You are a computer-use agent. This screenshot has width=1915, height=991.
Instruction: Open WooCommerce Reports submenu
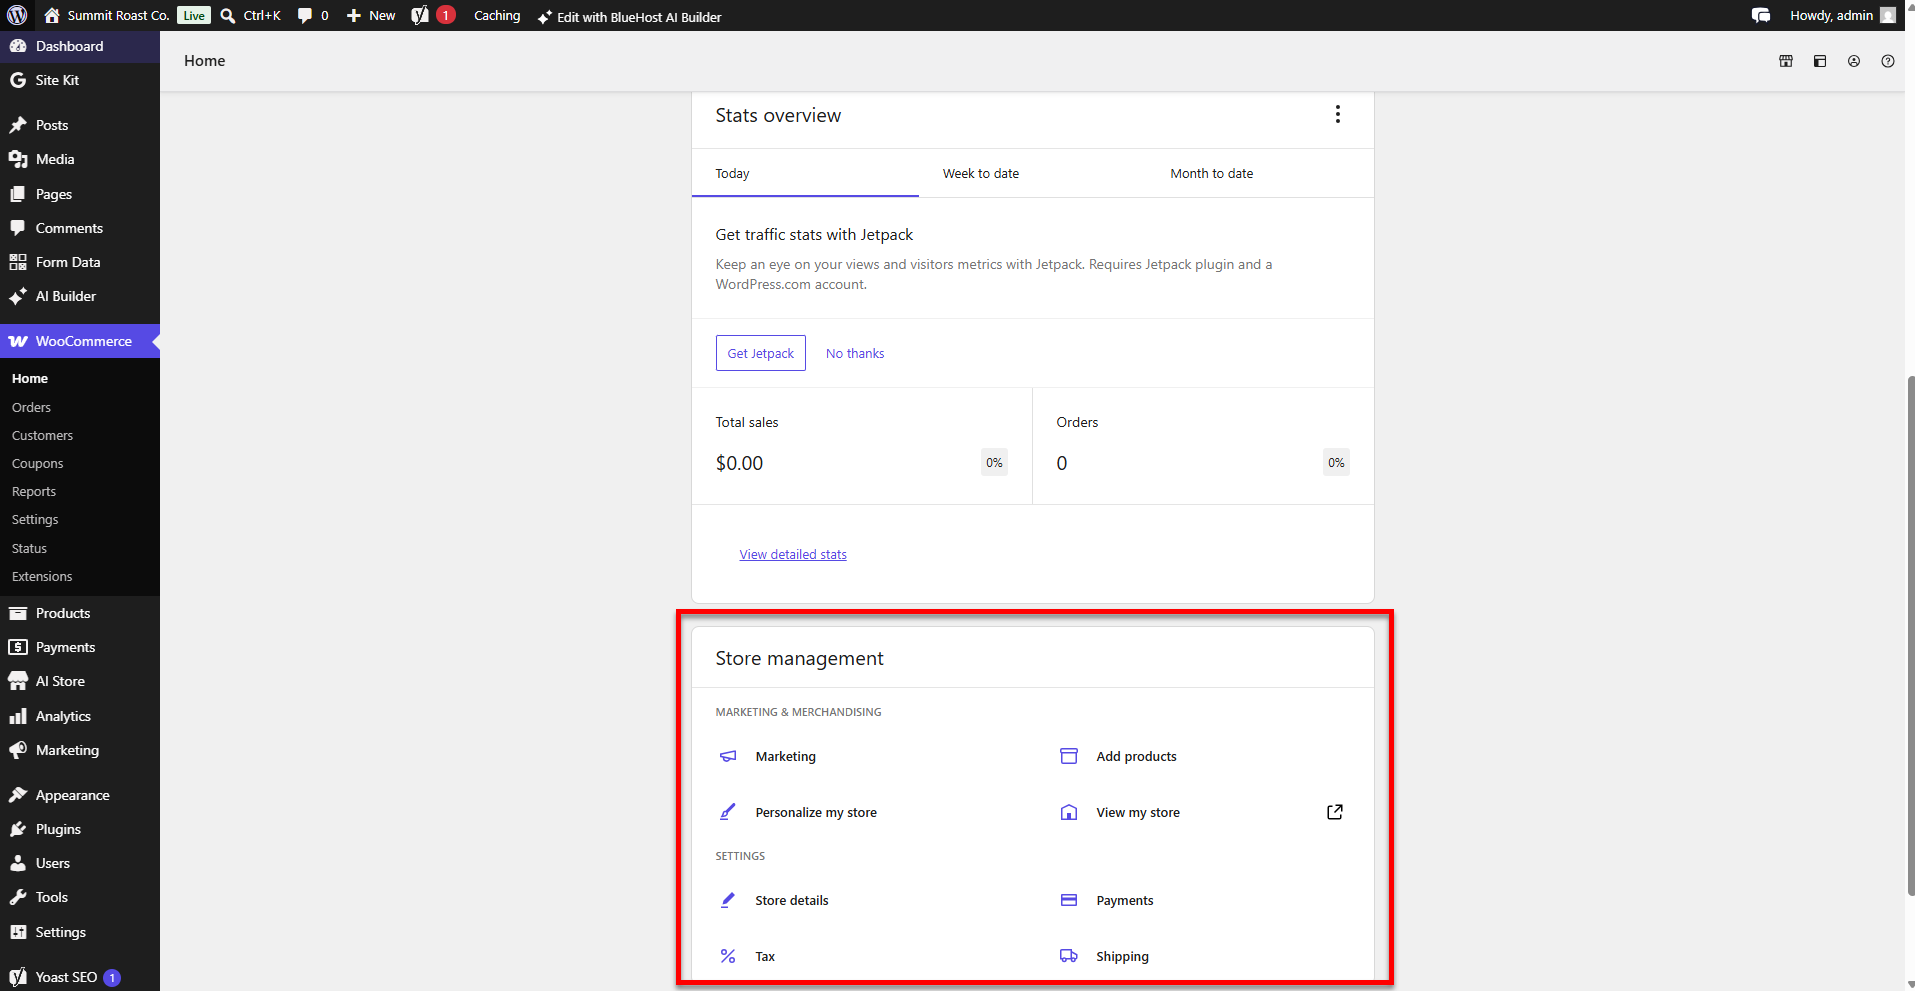(34, 491)
